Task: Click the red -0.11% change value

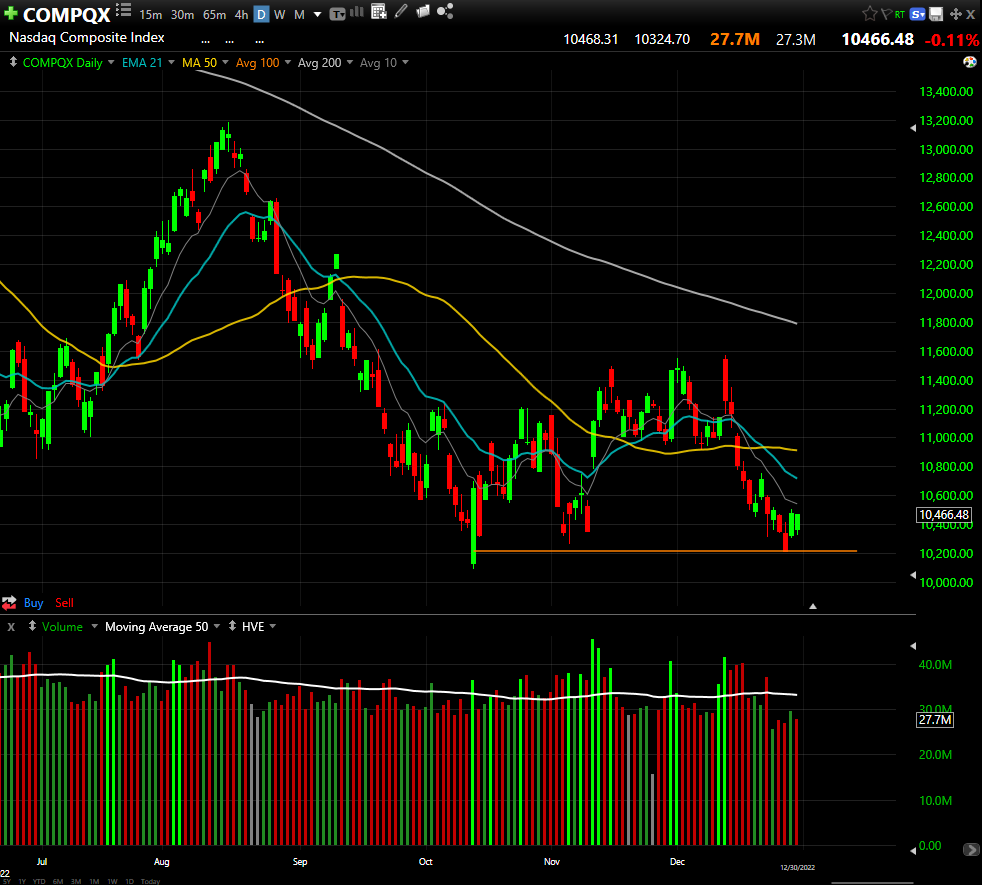Action: (x=951, y=40)
